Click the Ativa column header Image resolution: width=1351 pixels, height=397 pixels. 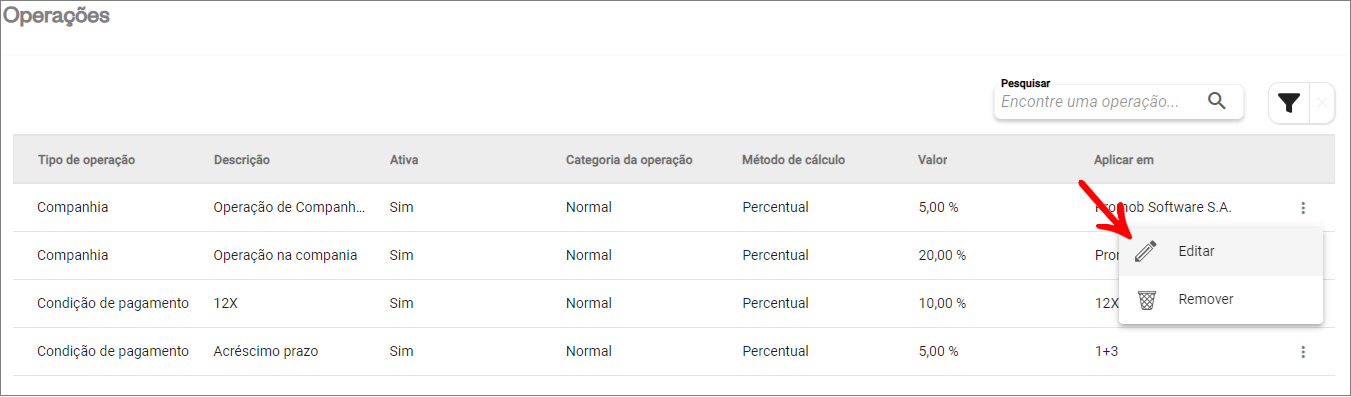404,160
